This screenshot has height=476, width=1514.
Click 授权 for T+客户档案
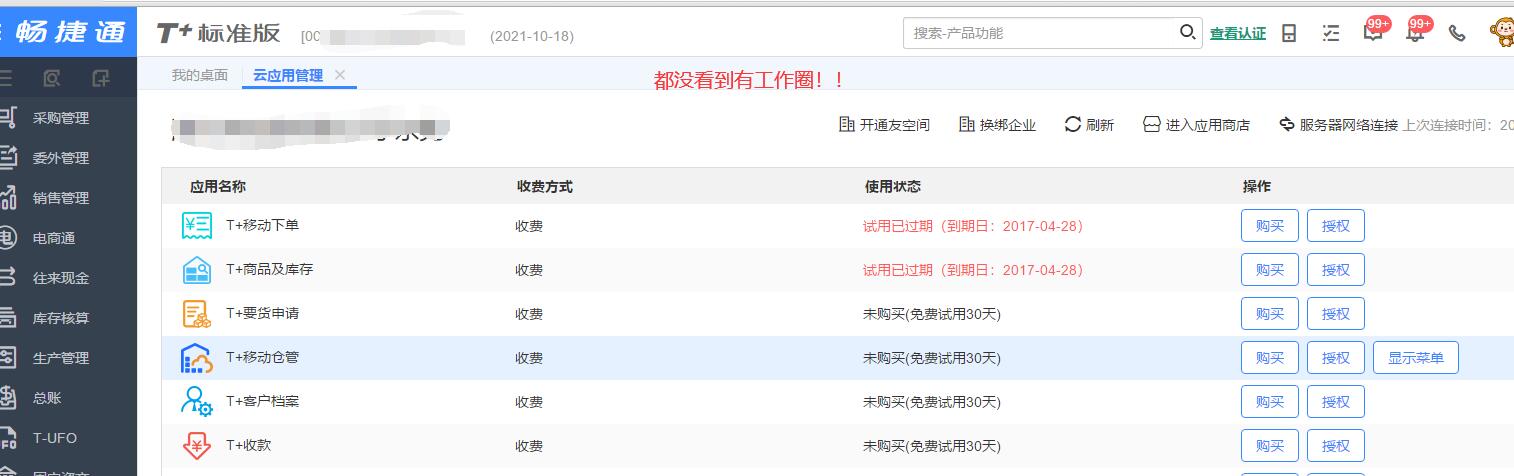coord(1336,402)
